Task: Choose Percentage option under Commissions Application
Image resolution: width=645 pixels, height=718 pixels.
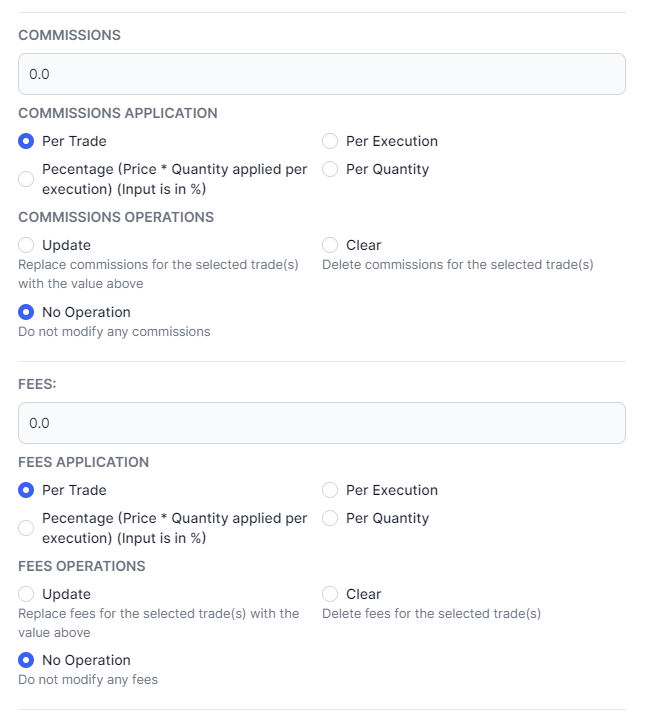Action: click(27, 179)
